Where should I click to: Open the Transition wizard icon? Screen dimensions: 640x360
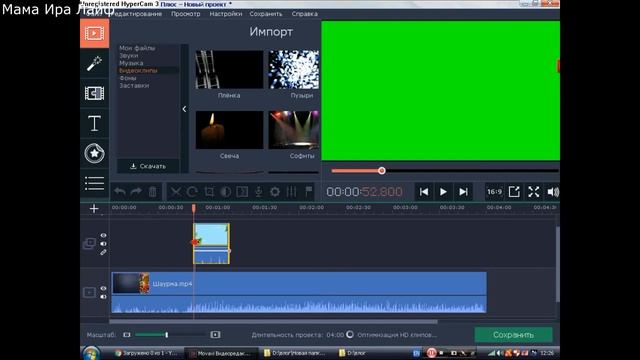click(242, 191)
